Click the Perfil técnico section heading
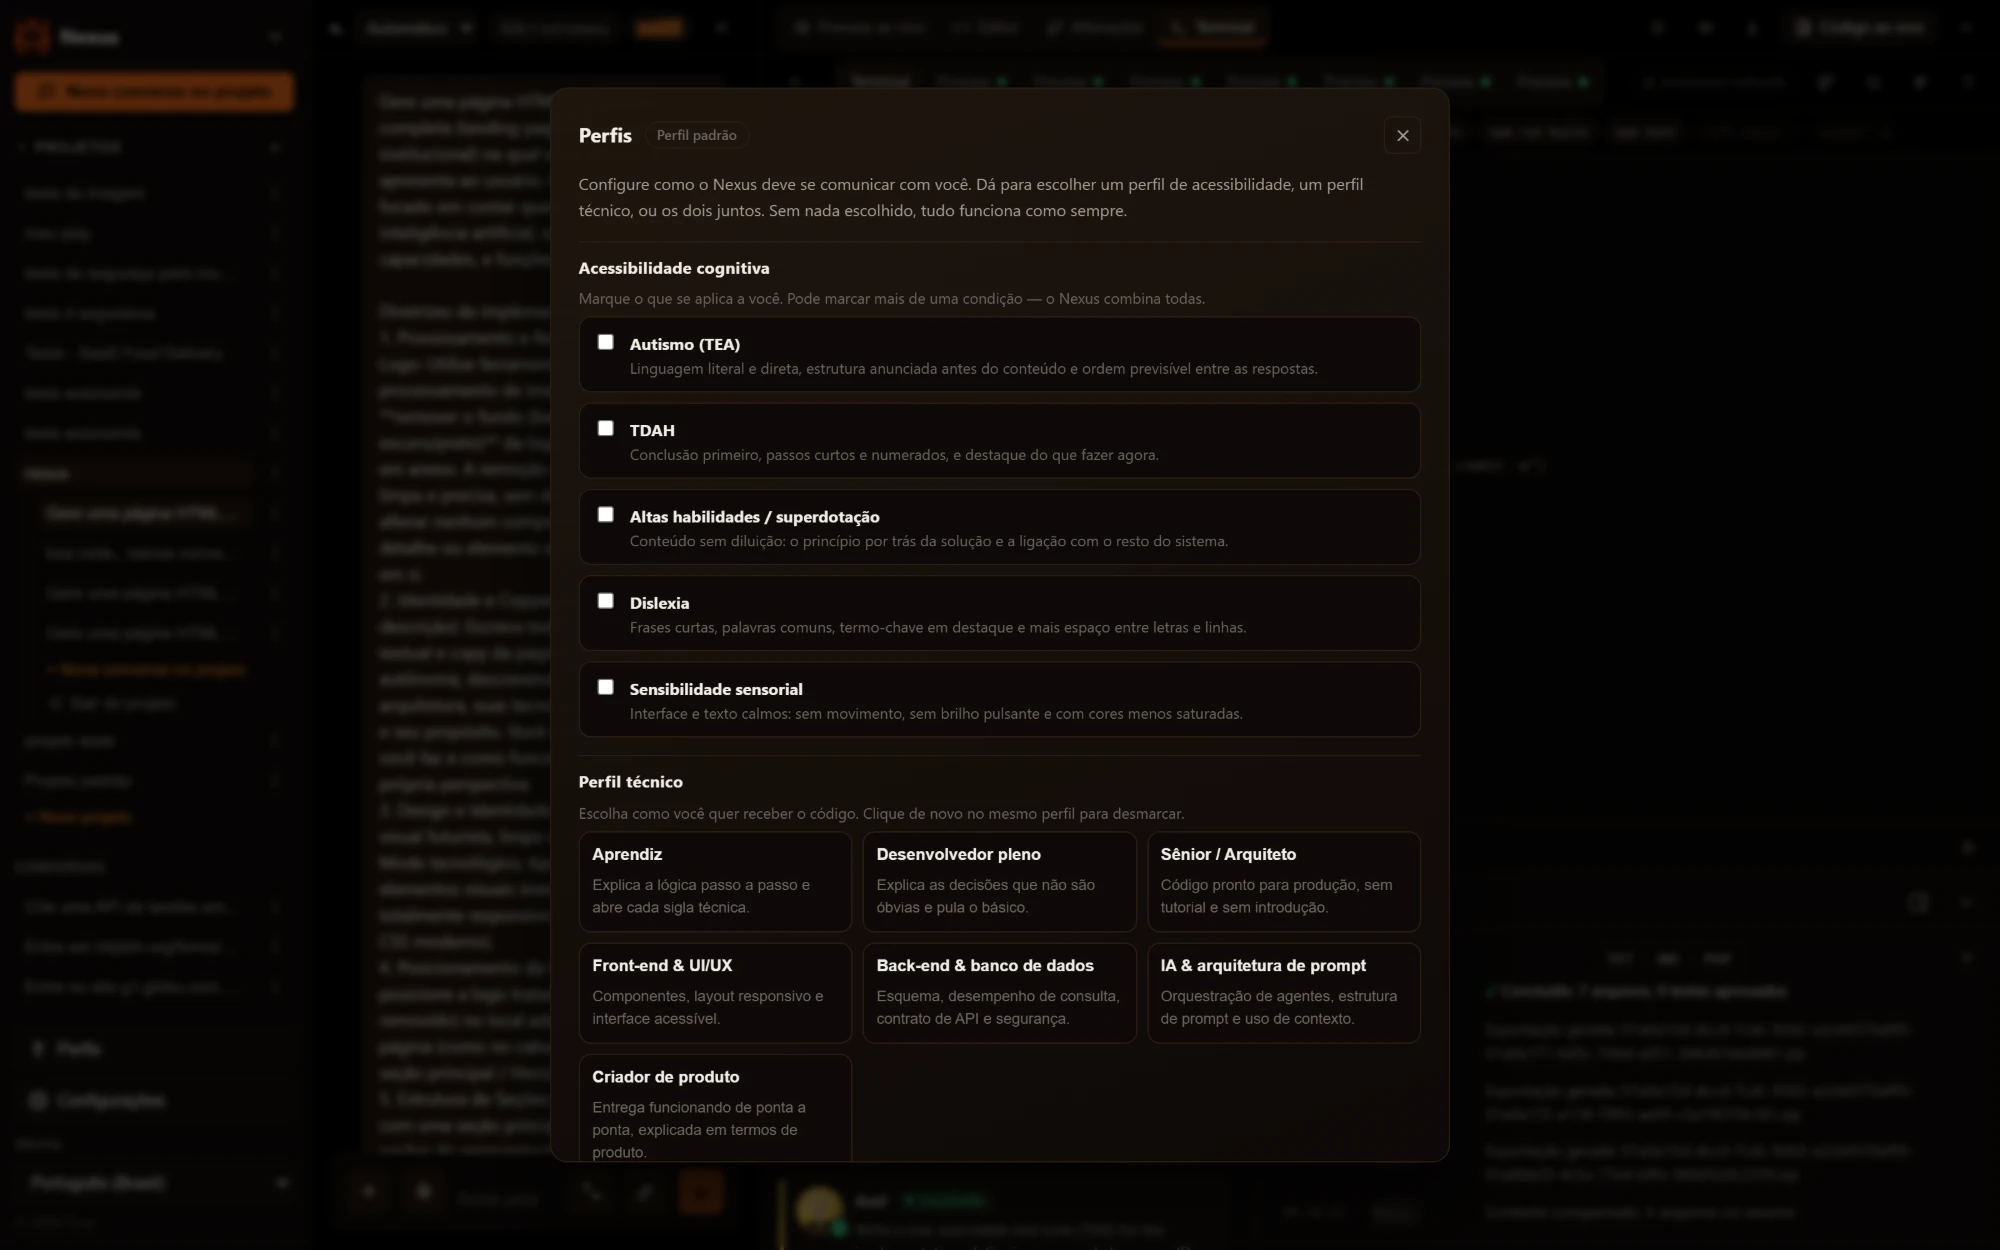The height and width of the screenshot is (1250, 2000). (630, 782)
